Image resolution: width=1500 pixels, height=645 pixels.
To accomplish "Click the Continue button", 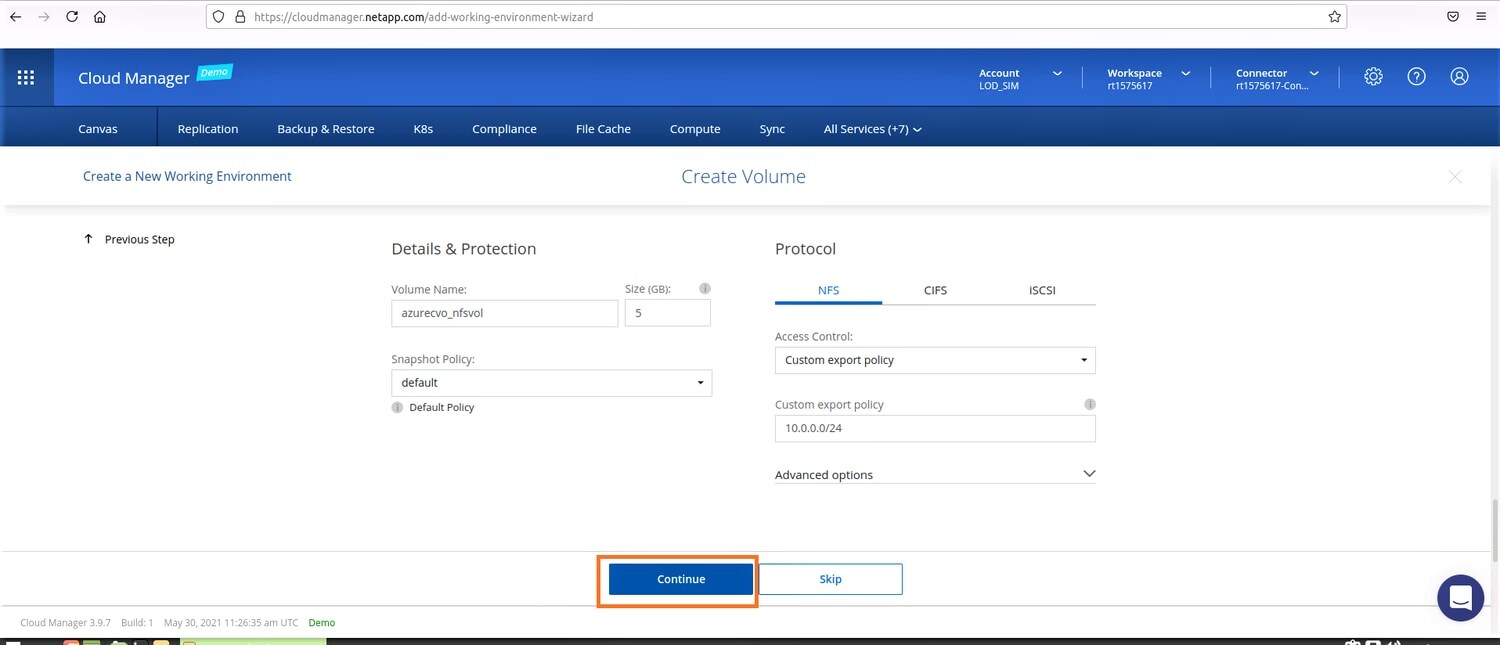I will point(681,579).
